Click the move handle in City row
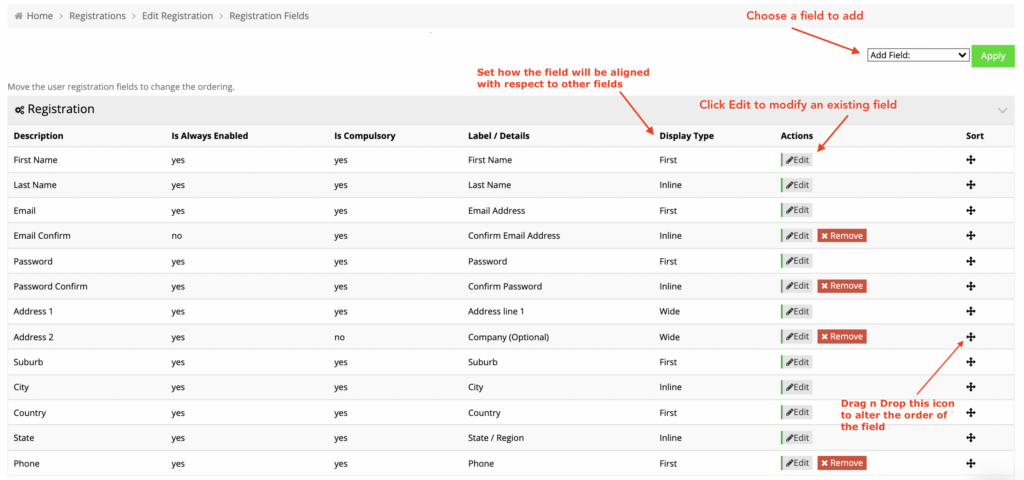 tap(970, 387)
